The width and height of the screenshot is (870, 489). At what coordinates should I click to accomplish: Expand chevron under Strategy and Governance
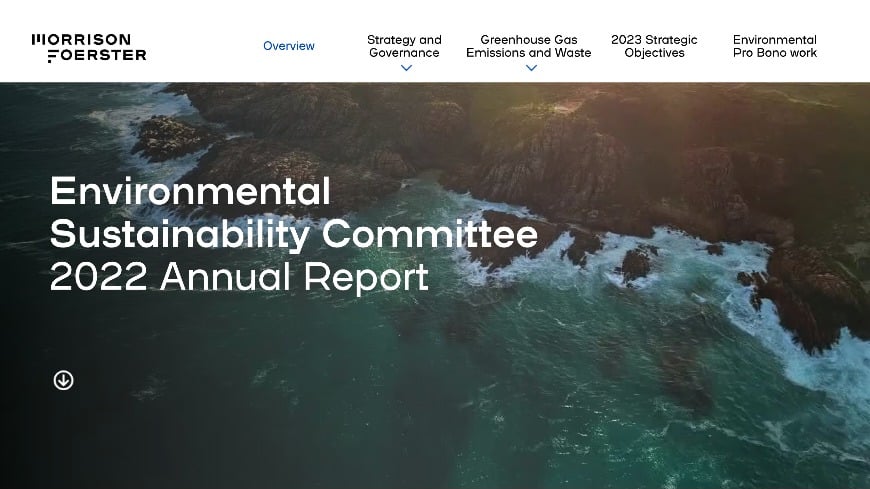(x=406, y=68)
